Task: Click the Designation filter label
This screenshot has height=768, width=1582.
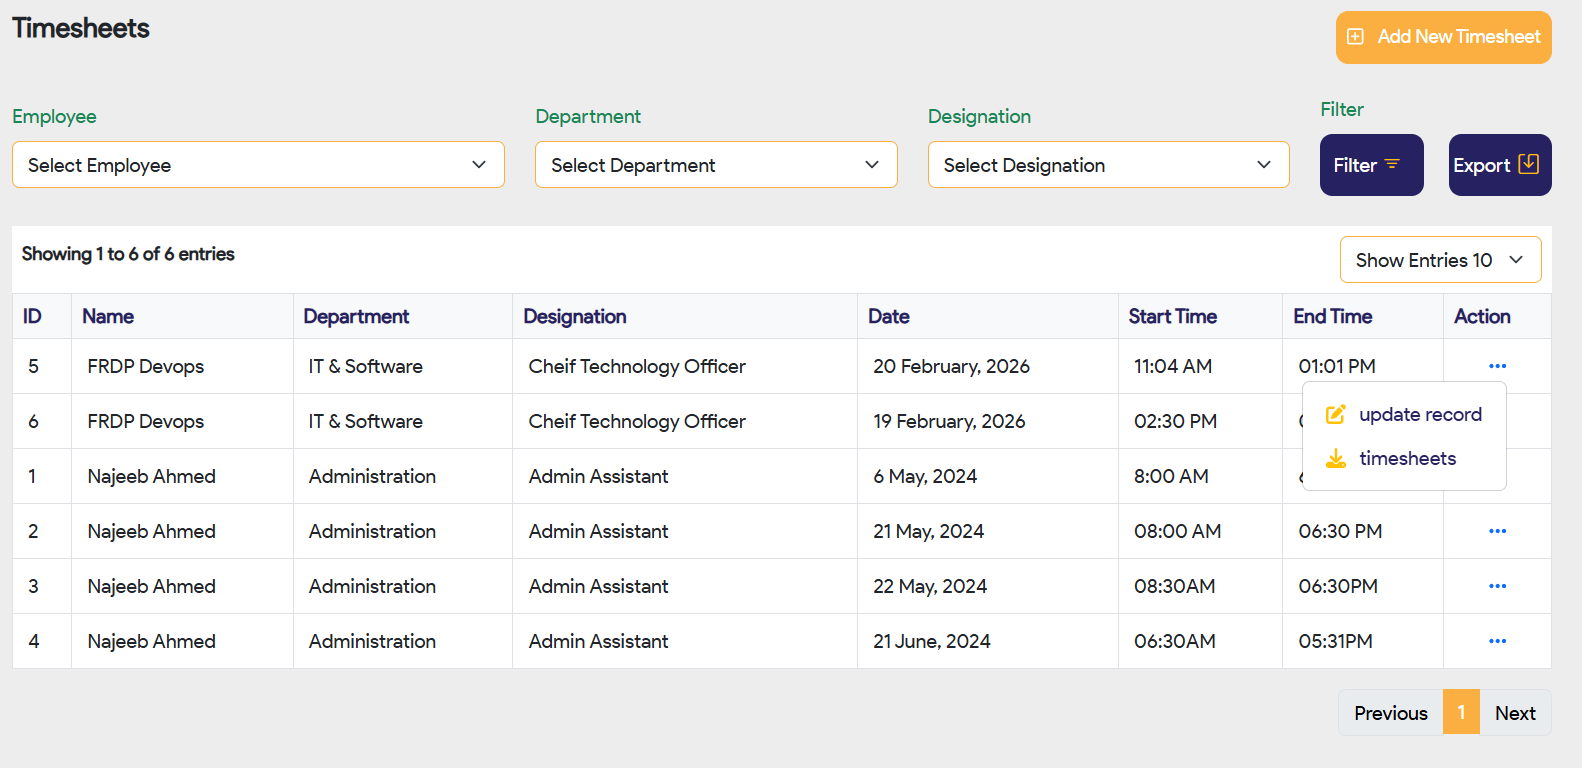Action: (x=979, y=116)
